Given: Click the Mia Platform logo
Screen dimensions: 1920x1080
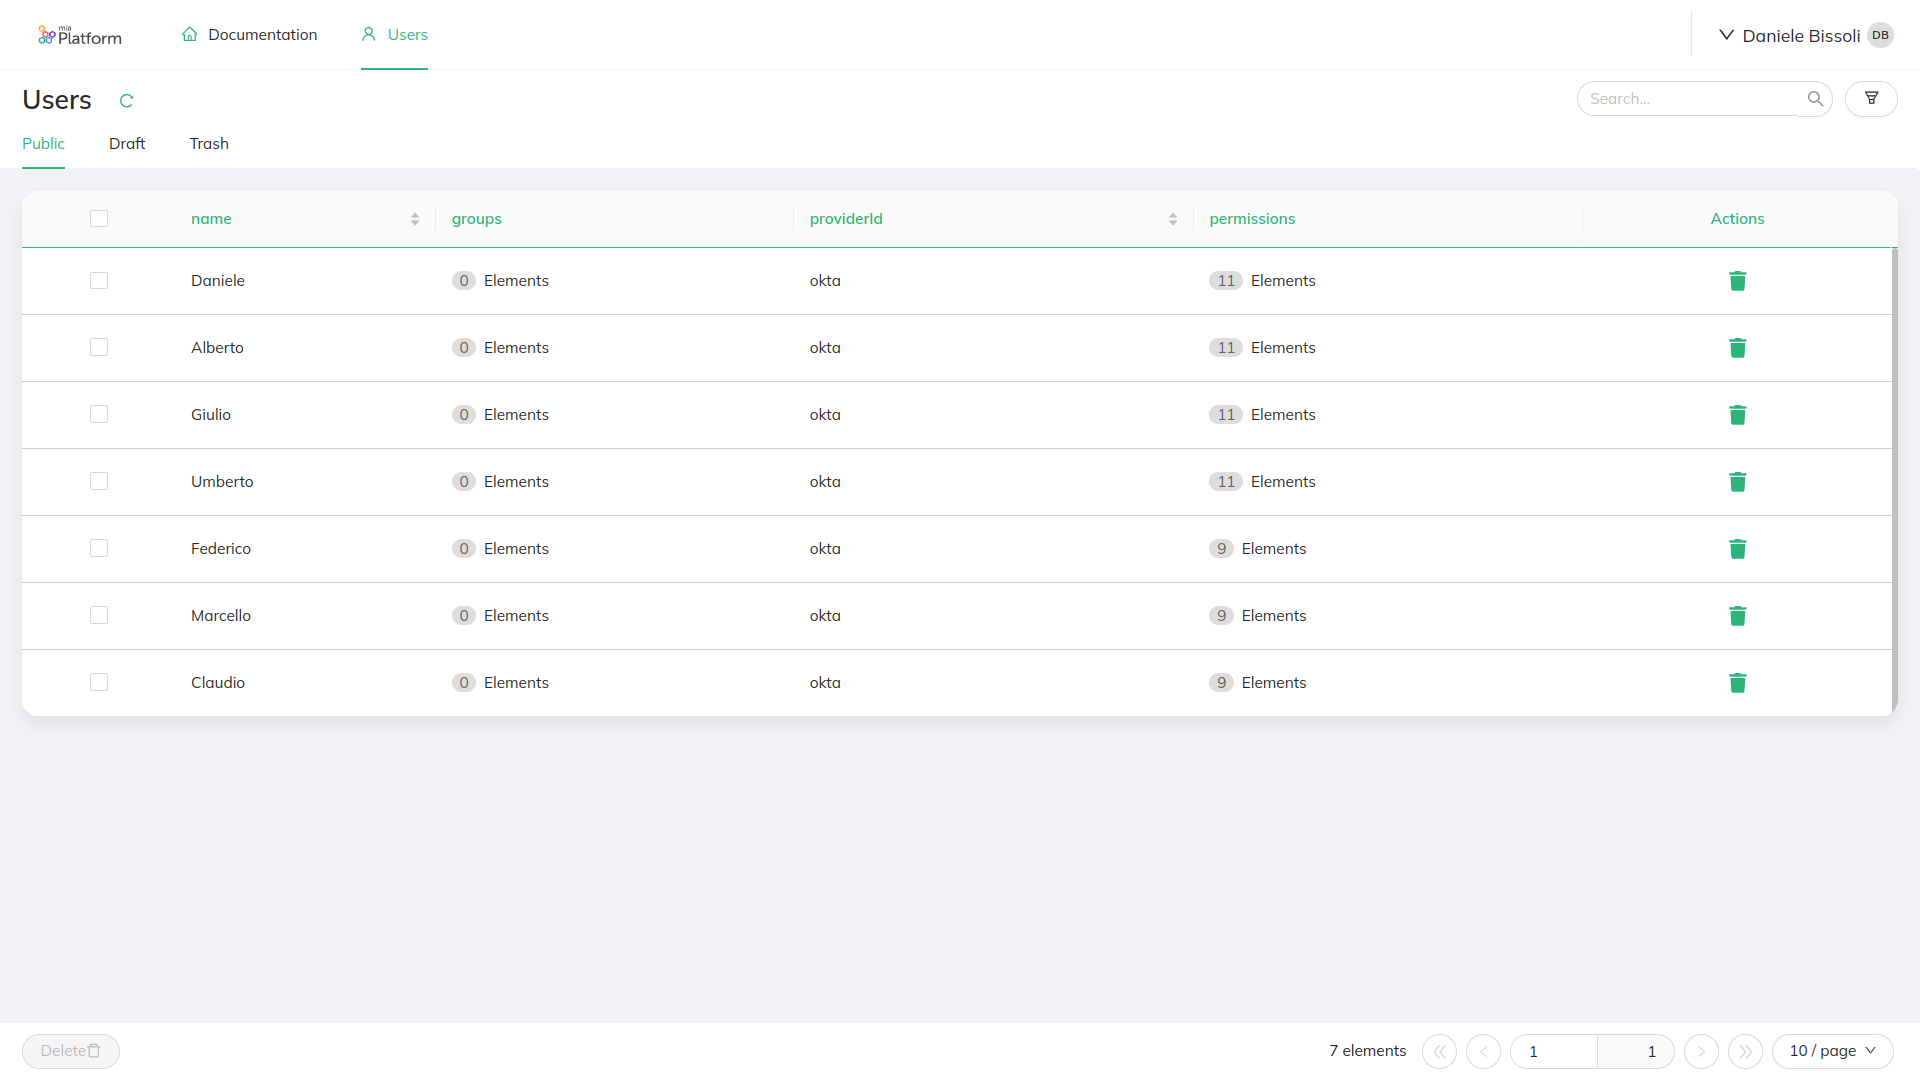Looking at the screenshot, I should point(80,34).
